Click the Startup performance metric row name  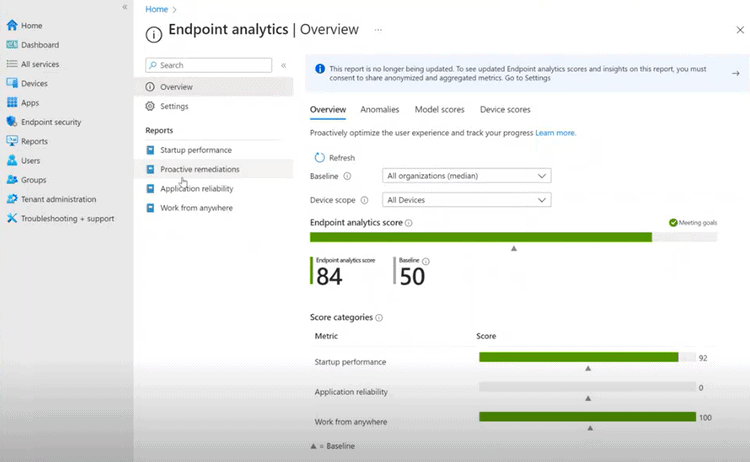[350, 362]
